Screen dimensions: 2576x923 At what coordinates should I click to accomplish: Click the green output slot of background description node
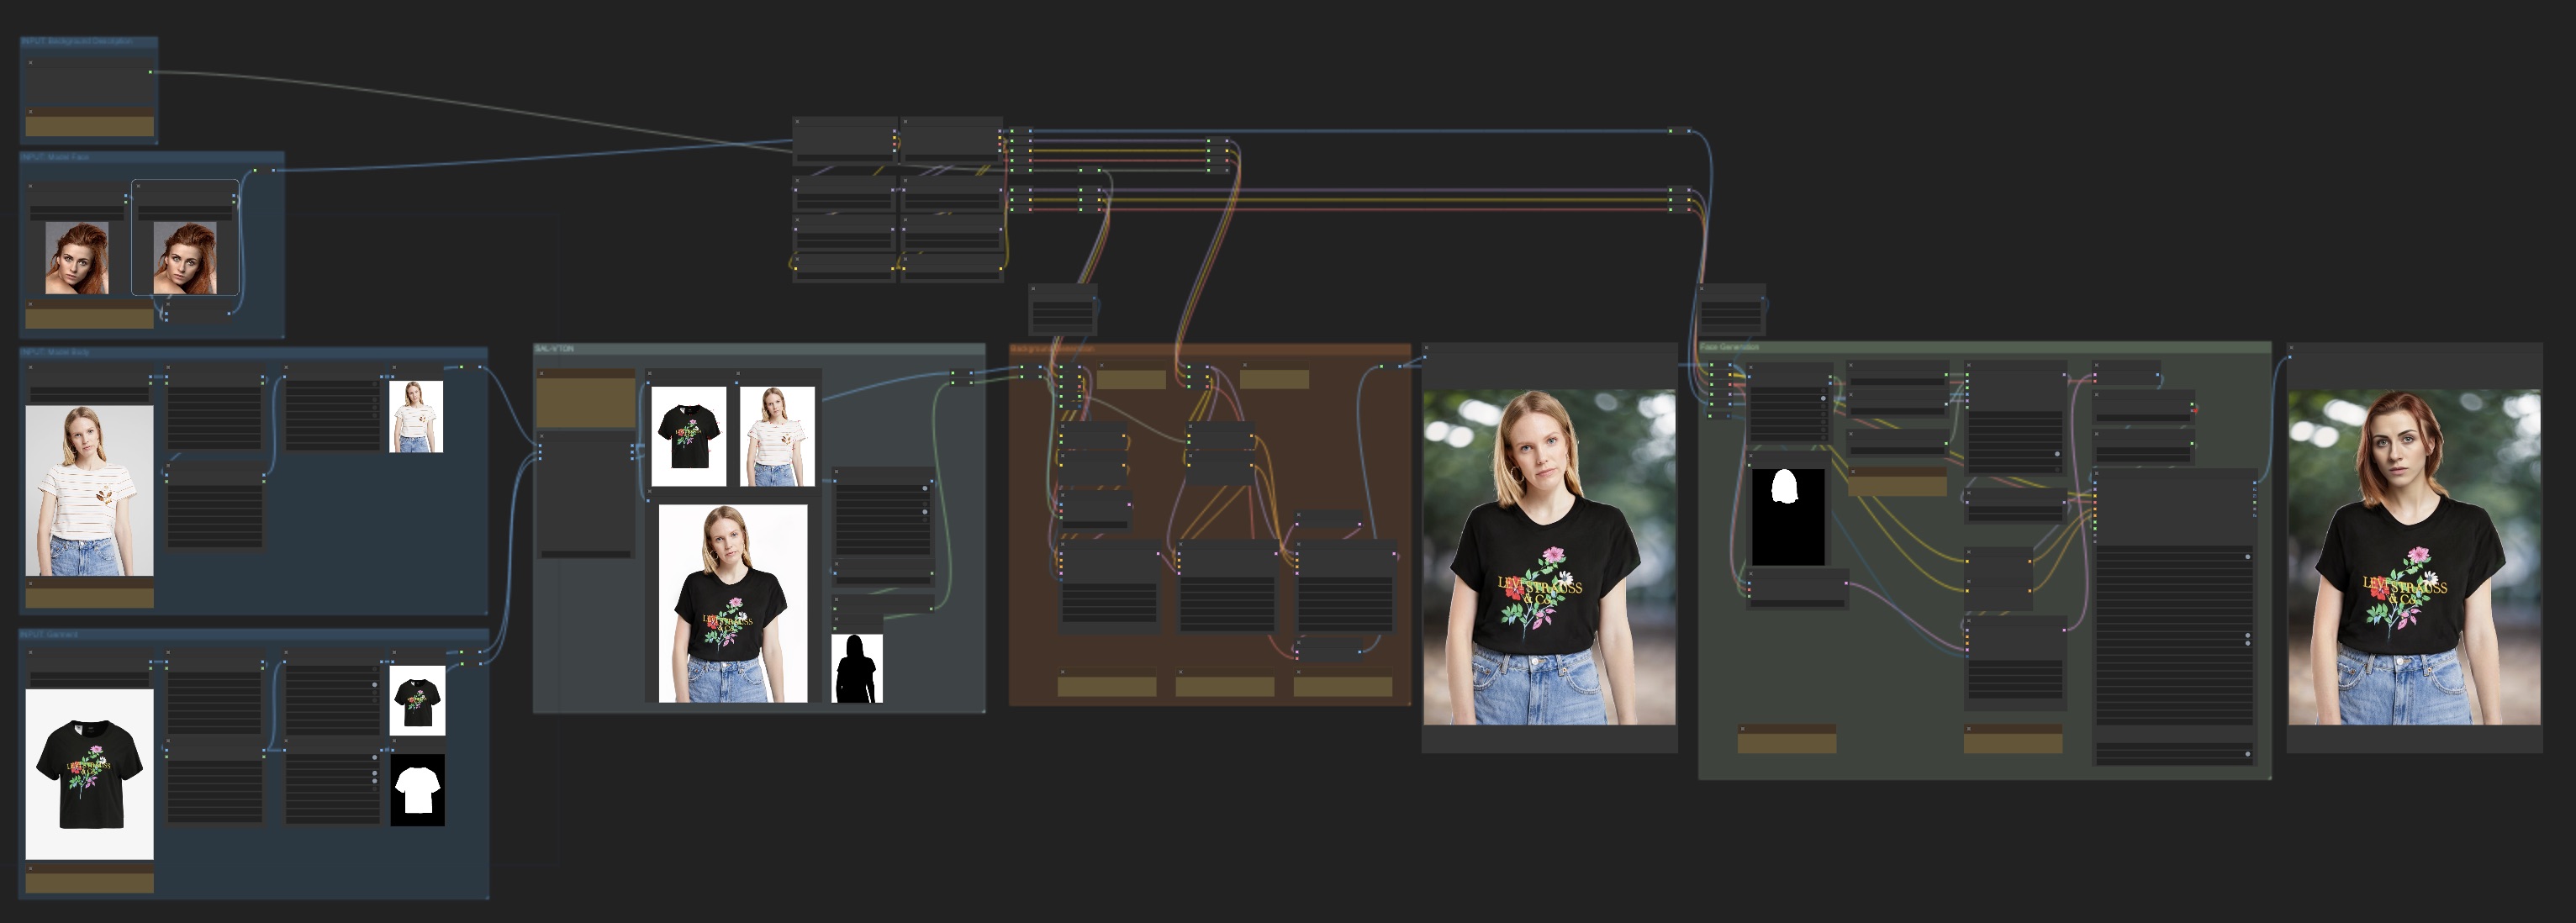click(x=151, y=72)
